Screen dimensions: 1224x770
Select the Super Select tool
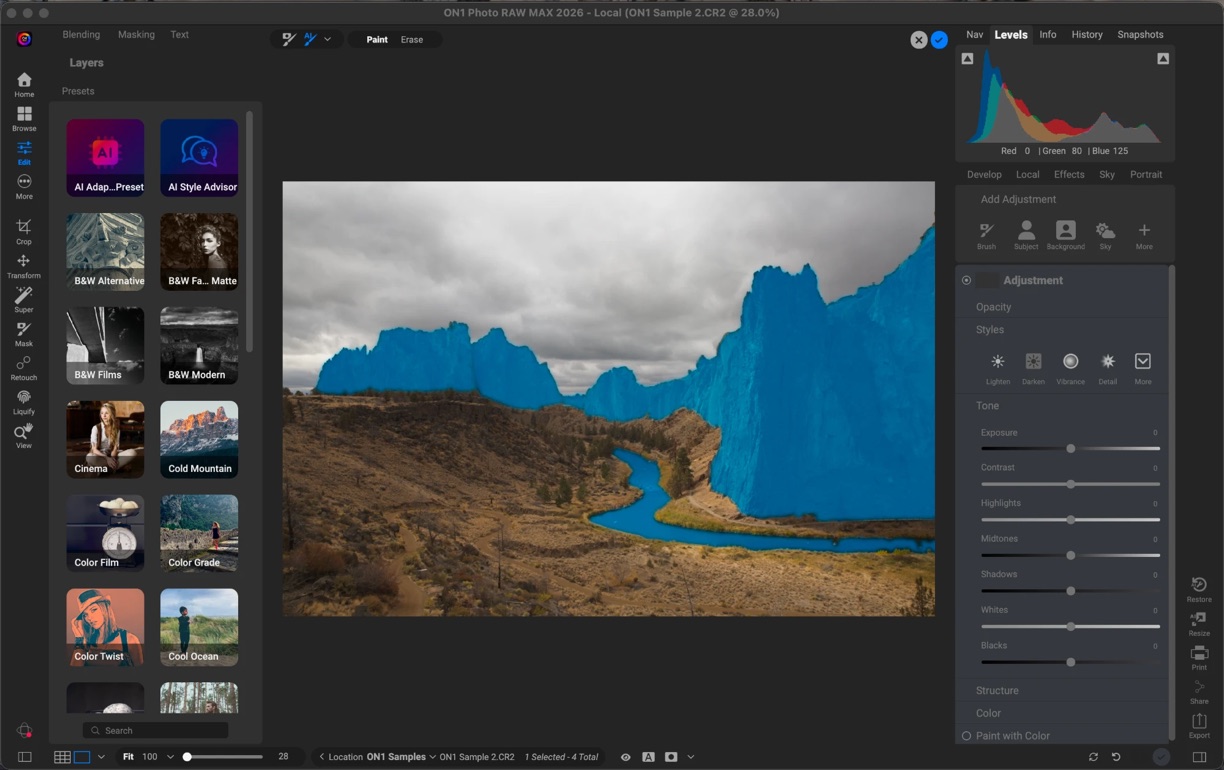coord(24,299)
